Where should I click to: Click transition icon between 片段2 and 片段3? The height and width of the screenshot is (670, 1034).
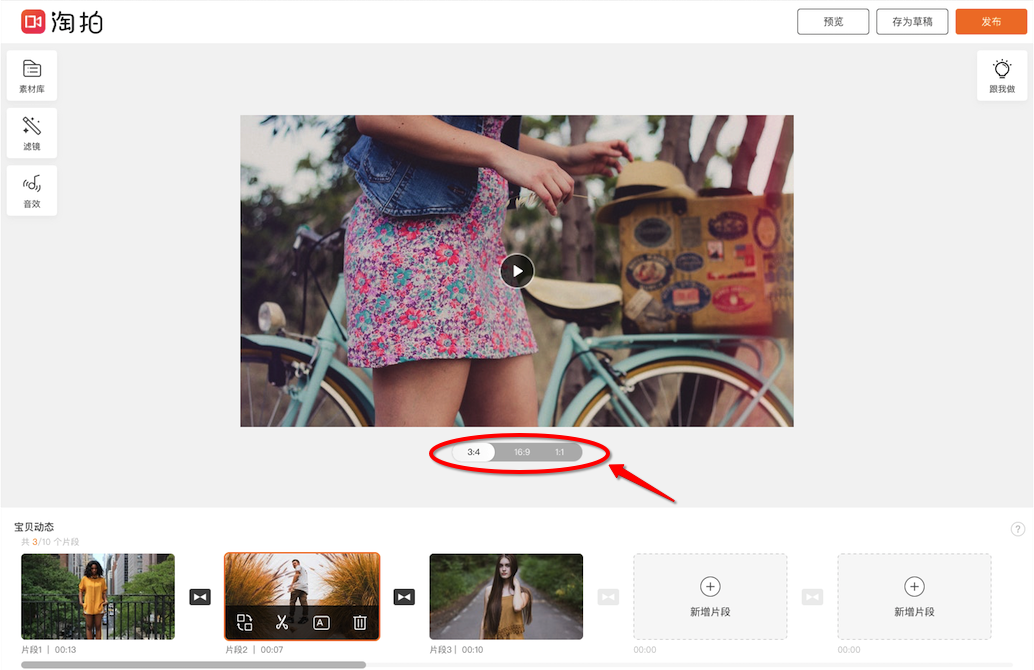404,597
